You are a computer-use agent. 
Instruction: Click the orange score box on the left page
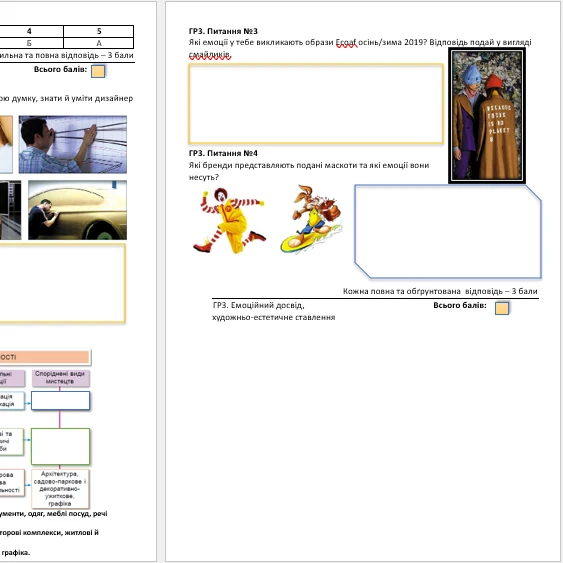click(x=98, y=71)
